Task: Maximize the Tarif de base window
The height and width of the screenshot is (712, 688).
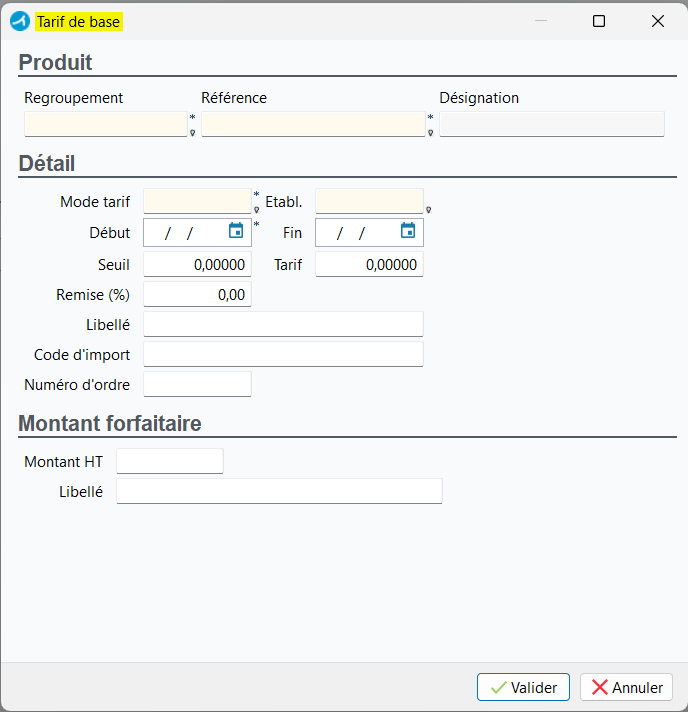Action: click(x=599, y=21)
